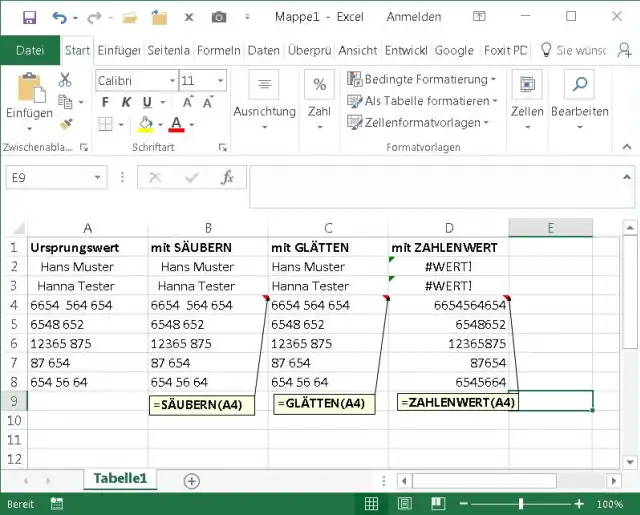Open the Bearbeiten search icon group
Image resolution: width=640 pixels, height=515 pixels.
coord(579,98)
